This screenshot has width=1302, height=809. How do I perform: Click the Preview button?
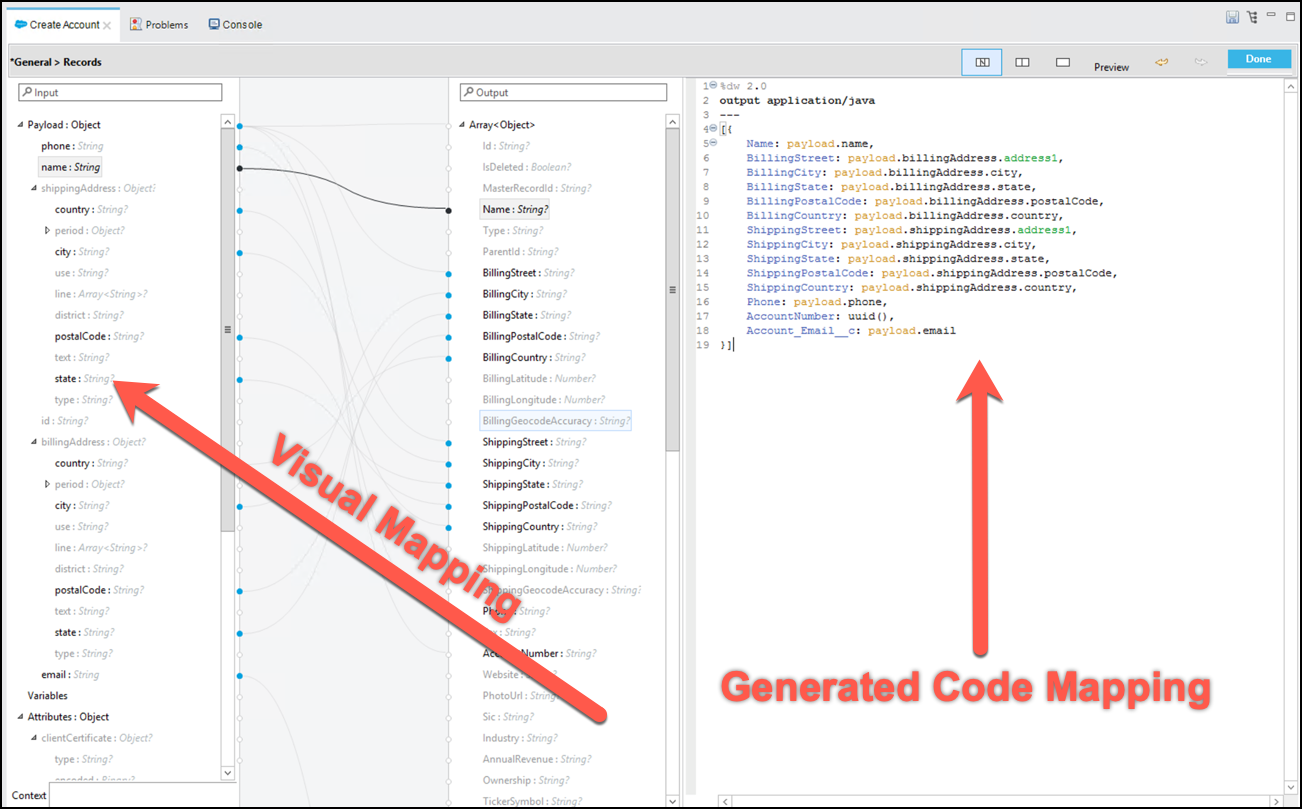(x=1111, y=67)
